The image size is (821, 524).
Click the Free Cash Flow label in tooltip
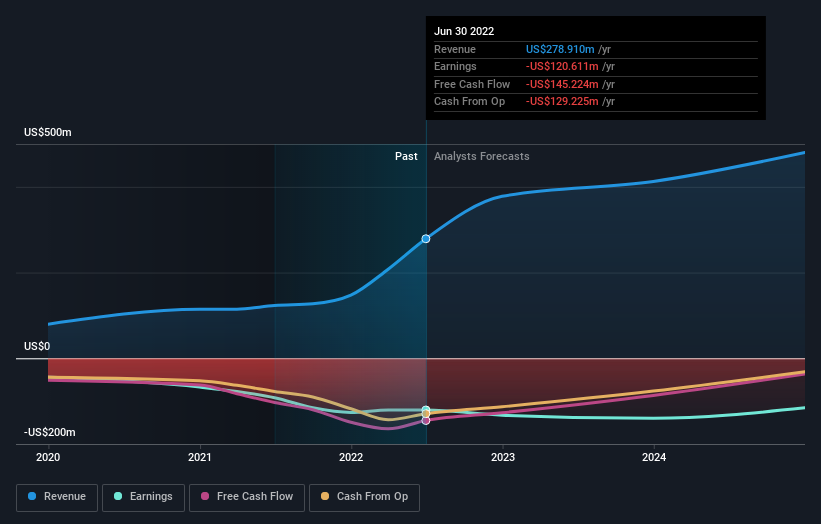pyautogui.click(x=472, y=84)
